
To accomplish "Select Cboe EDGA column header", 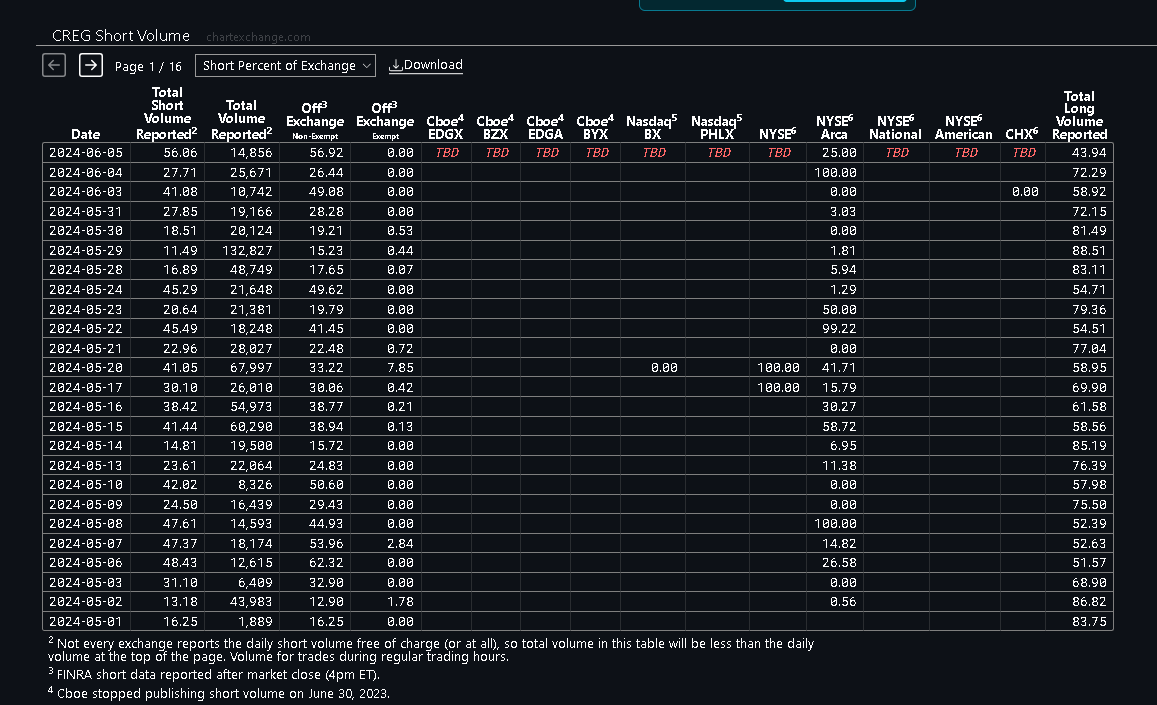I will 545,127.
